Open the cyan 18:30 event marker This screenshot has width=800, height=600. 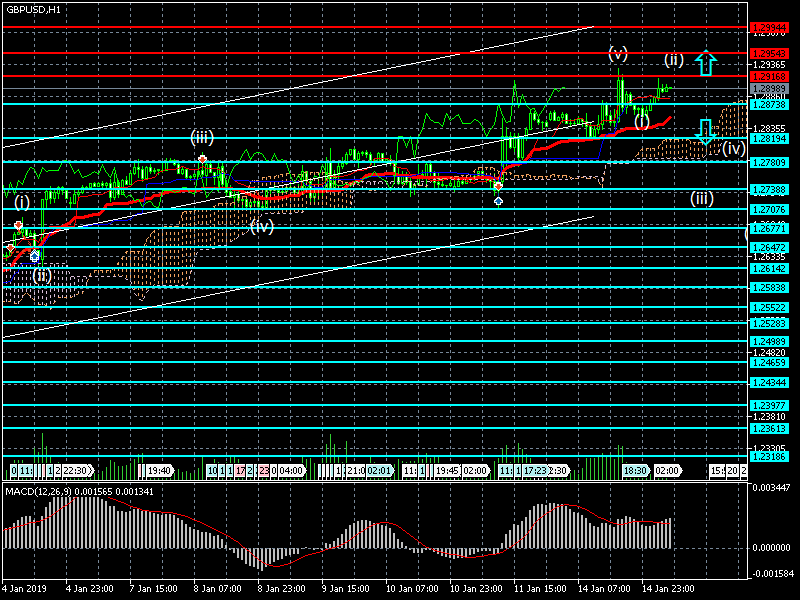click(x=636, y=470)
